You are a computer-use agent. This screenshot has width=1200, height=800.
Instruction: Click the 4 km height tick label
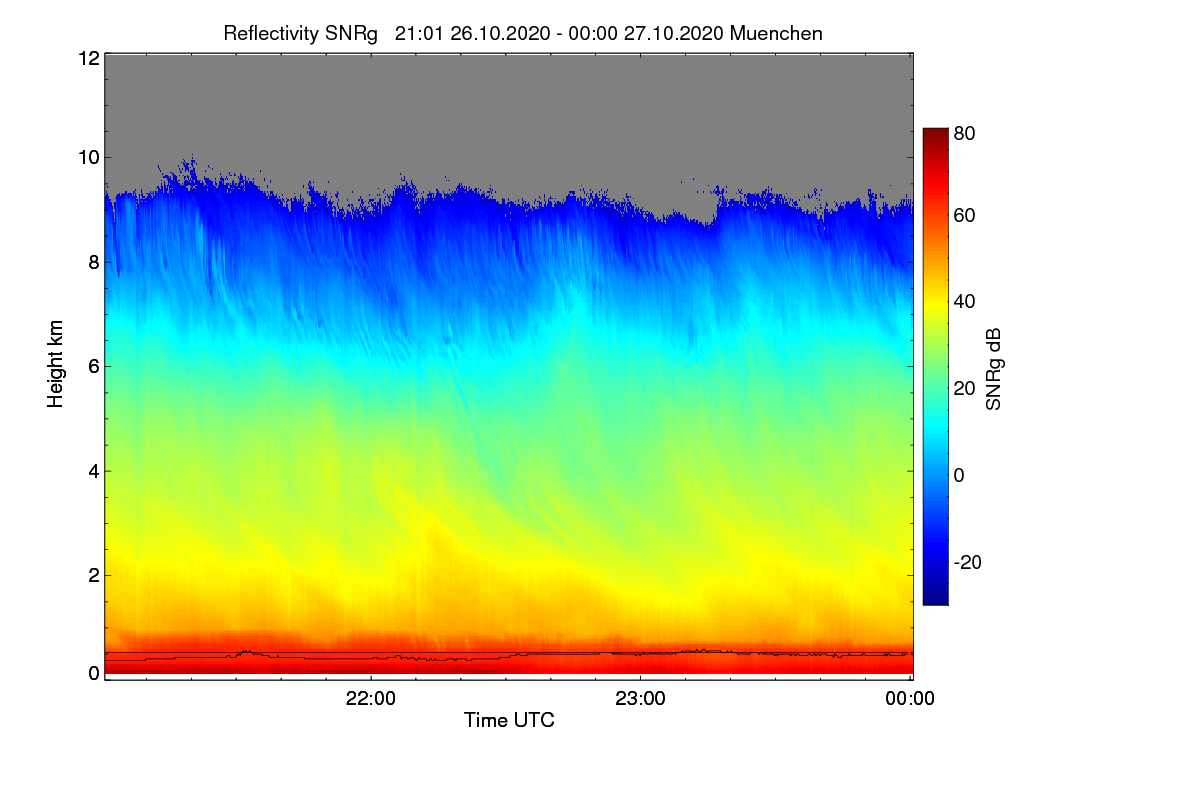pos(94,470)
